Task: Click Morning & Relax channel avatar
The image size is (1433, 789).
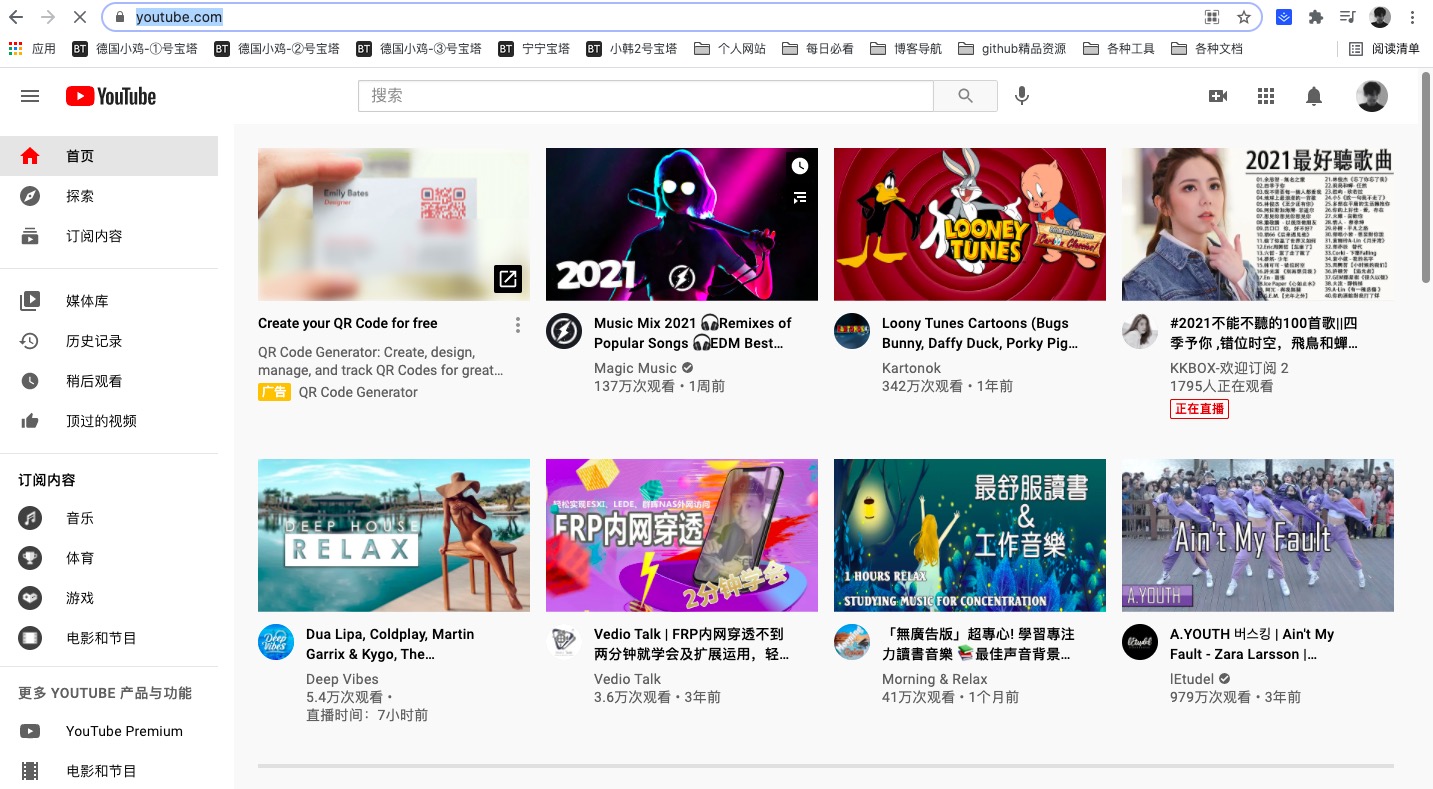Action: click(852, 642)
